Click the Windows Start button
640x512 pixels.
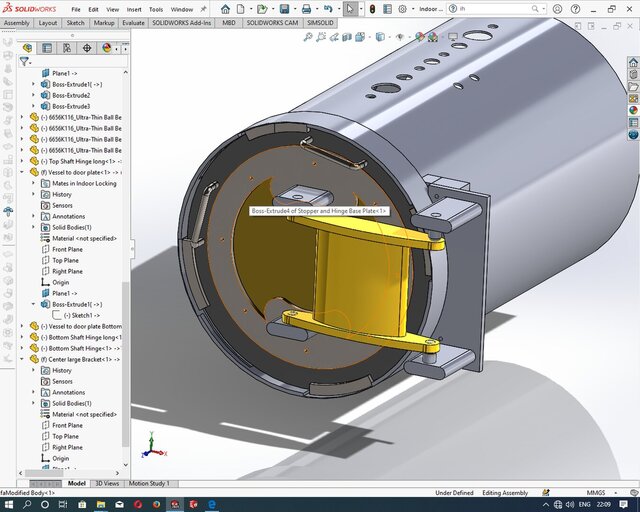pos(9,504)
